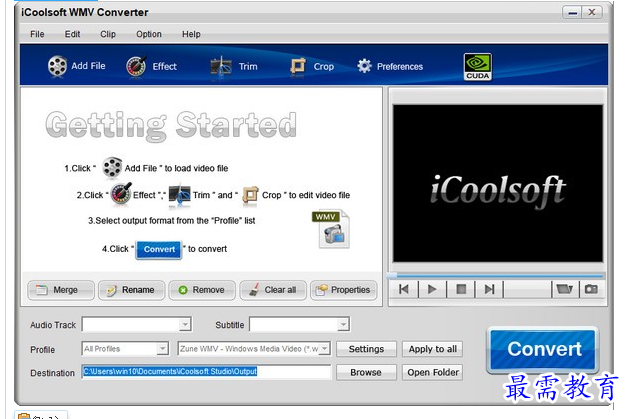Open file Properties button
This screenshot has height=419, width=627.
pyautogui.click(x=343, y=290)
